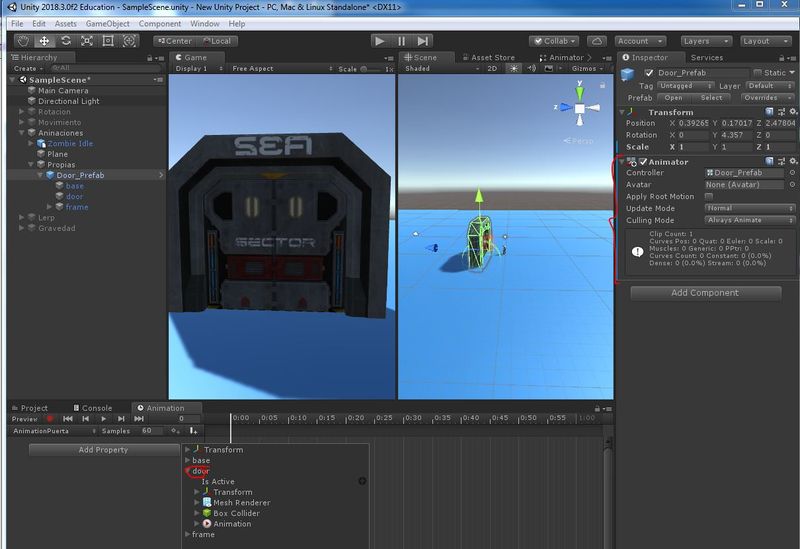Open the Assets menu
Viewport: 800px width, 549px height.
66,24
